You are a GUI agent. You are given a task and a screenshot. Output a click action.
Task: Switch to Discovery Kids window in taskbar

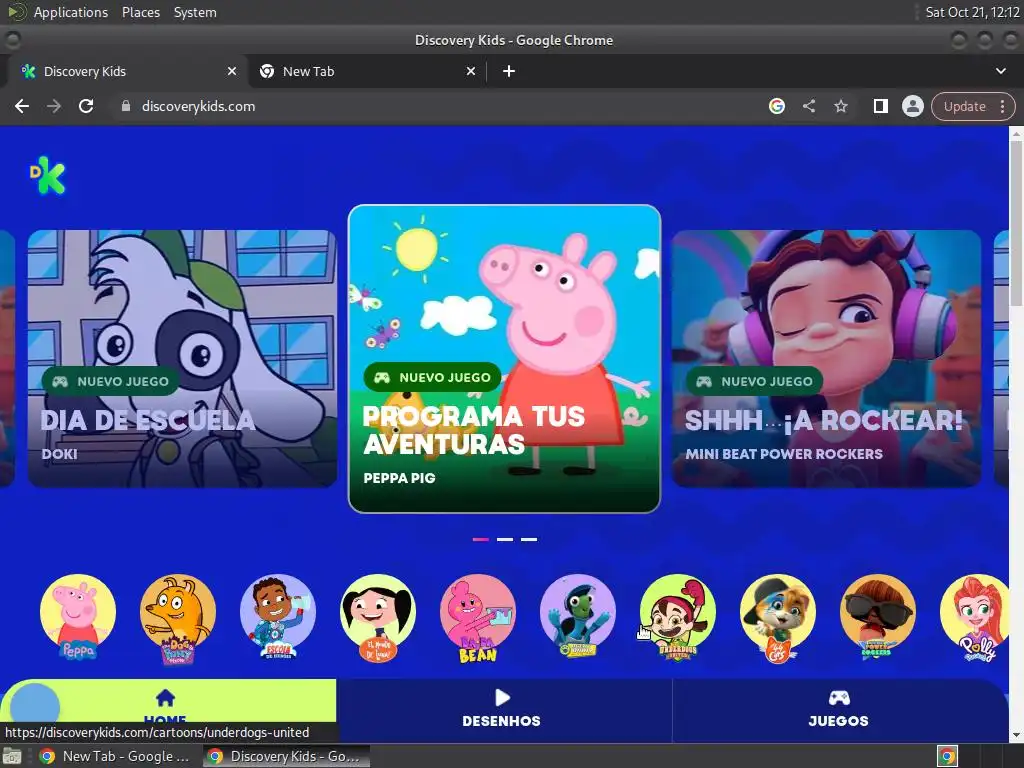(286, 756)
